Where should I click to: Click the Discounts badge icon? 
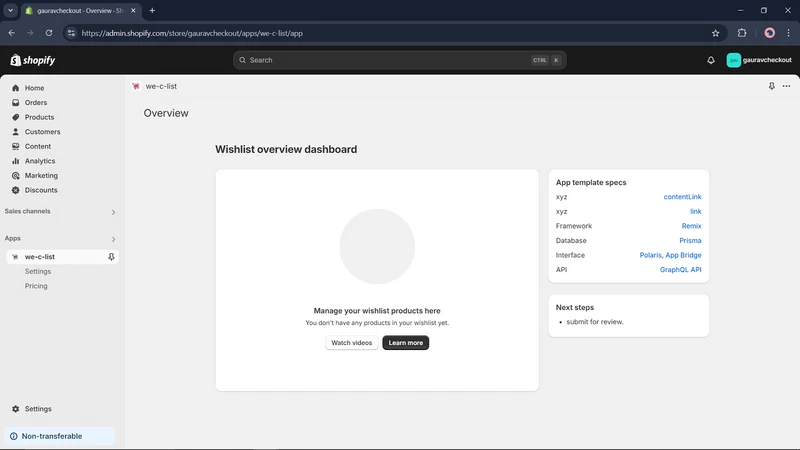point(16,190)
